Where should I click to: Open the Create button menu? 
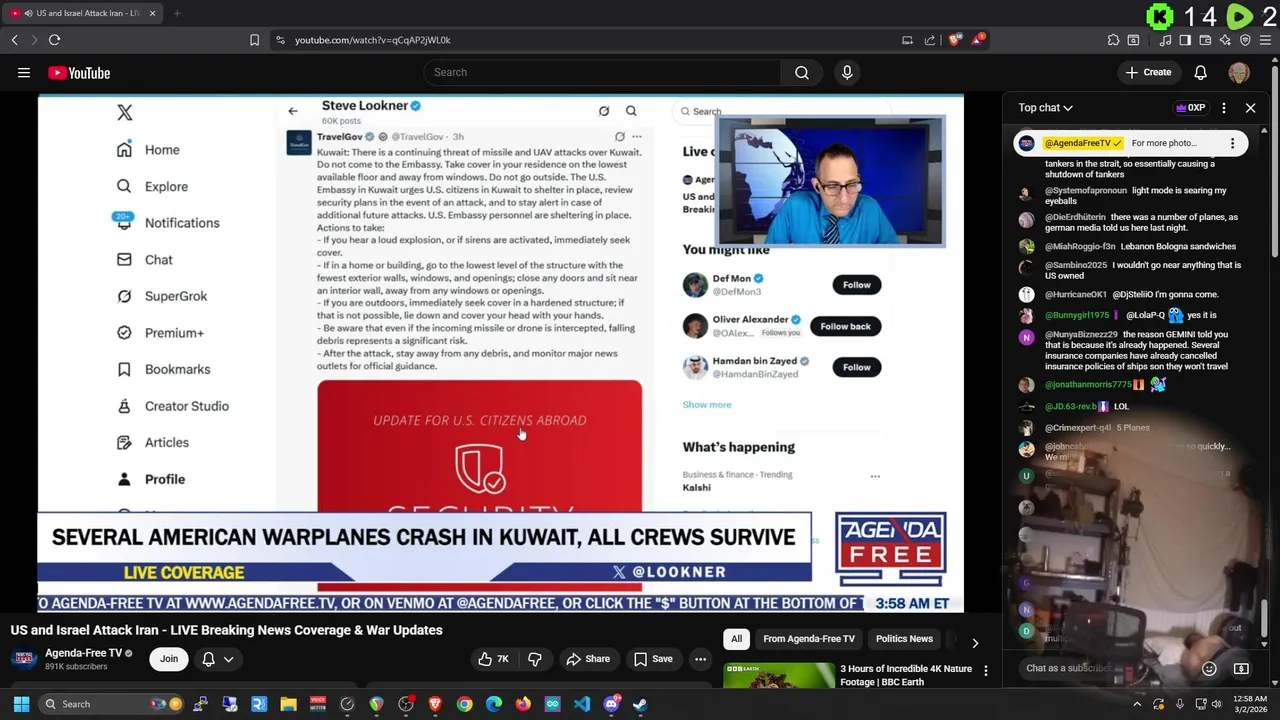click(x=1148, y=72)
